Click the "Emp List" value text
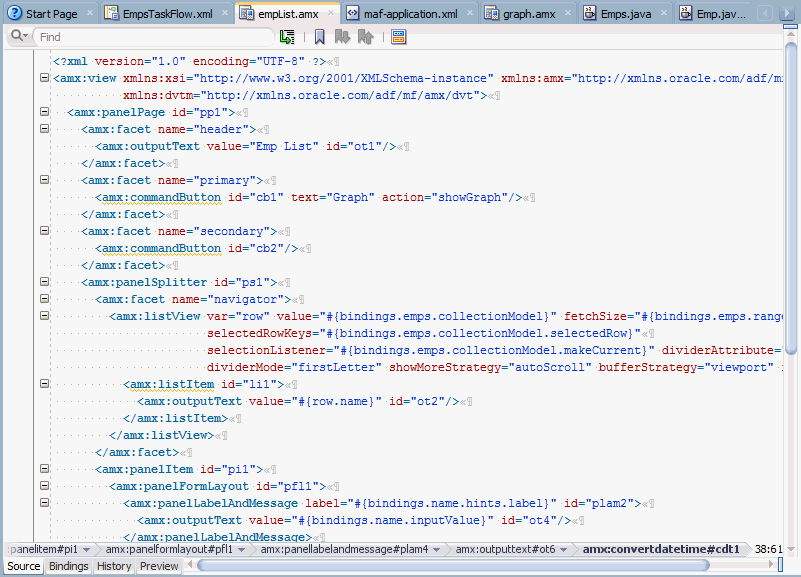 click(x=284, y=146)
